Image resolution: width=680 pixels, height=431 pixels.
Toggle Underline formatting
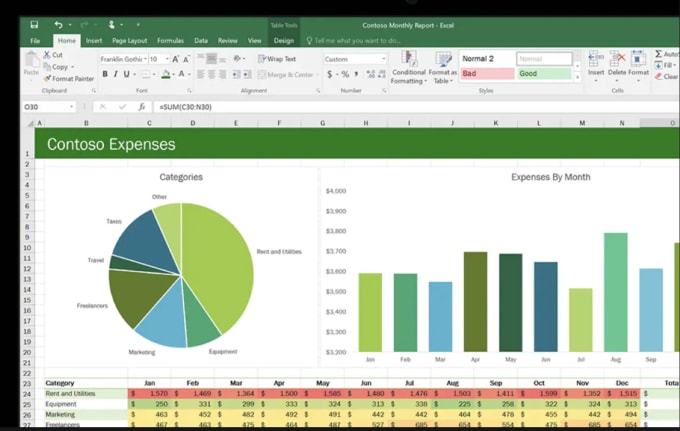(126, 74)
